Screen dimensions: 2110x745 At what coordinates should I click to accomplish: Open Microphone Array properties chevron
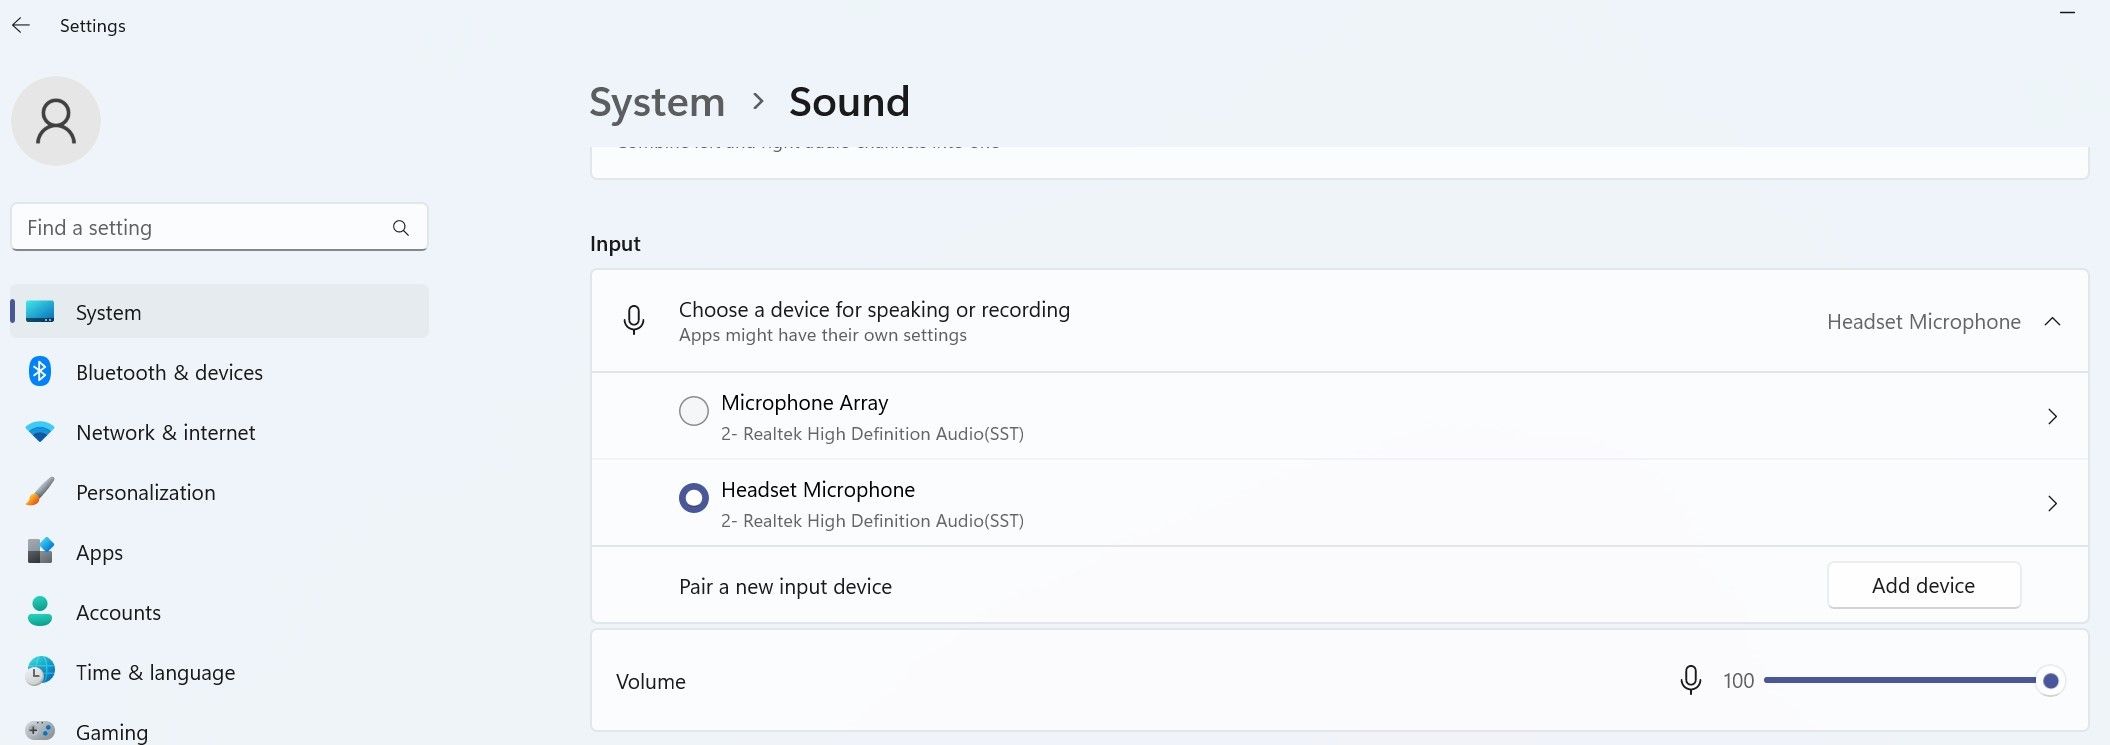click(x=2052, y=416)
